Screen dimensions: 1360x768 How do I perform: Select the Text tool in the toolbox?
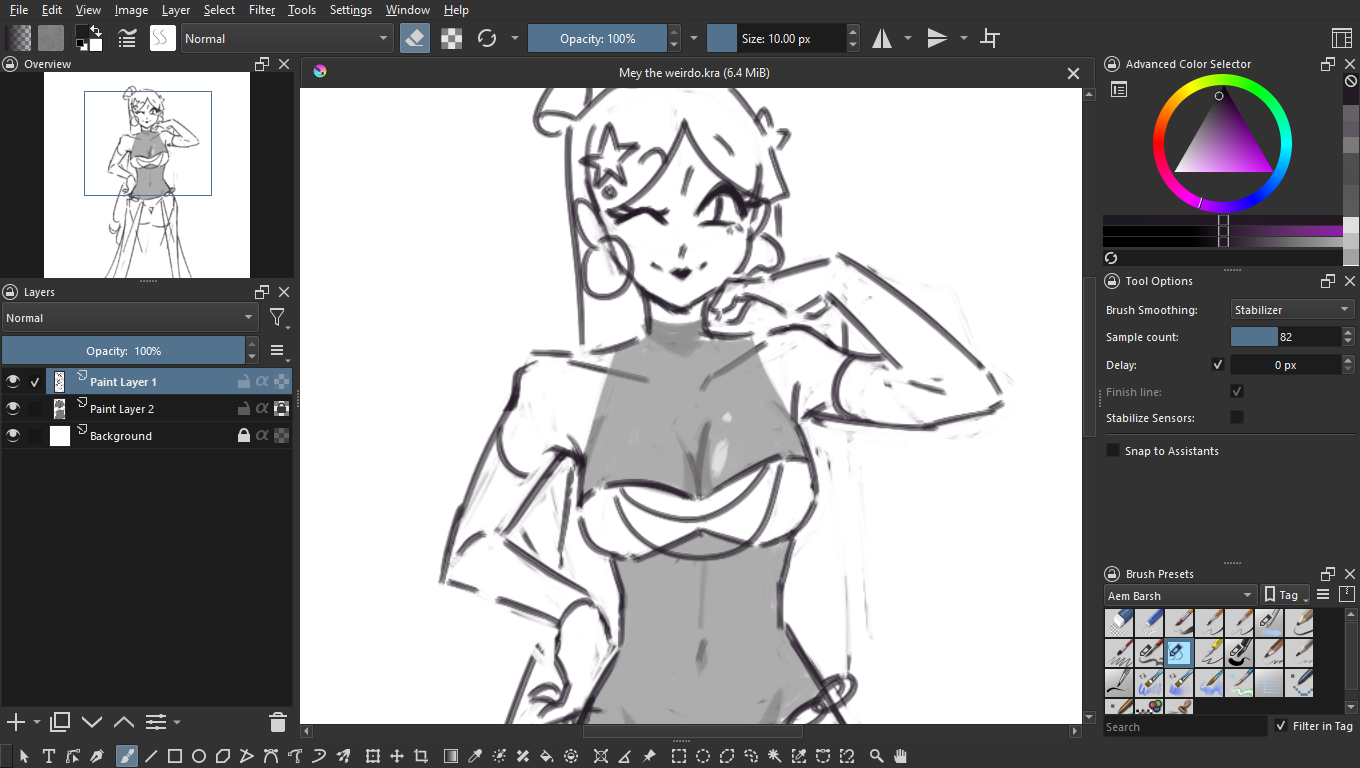[x=48, y=756]
